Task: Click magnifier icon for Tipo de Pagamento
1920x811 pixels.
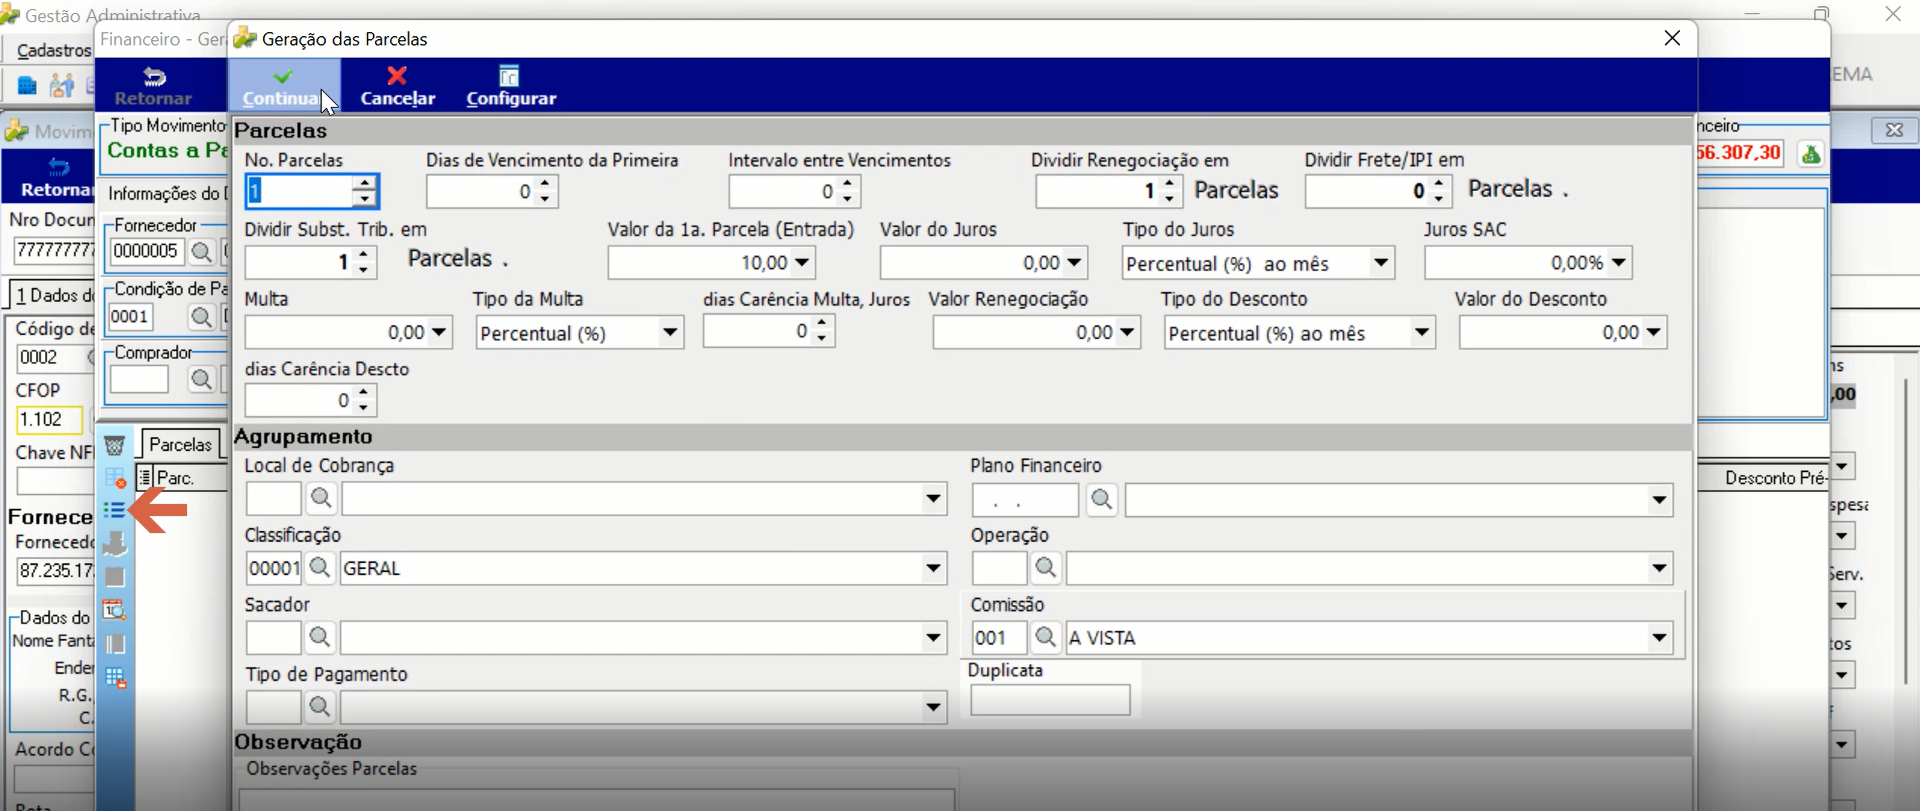Action: coord(320,707)
